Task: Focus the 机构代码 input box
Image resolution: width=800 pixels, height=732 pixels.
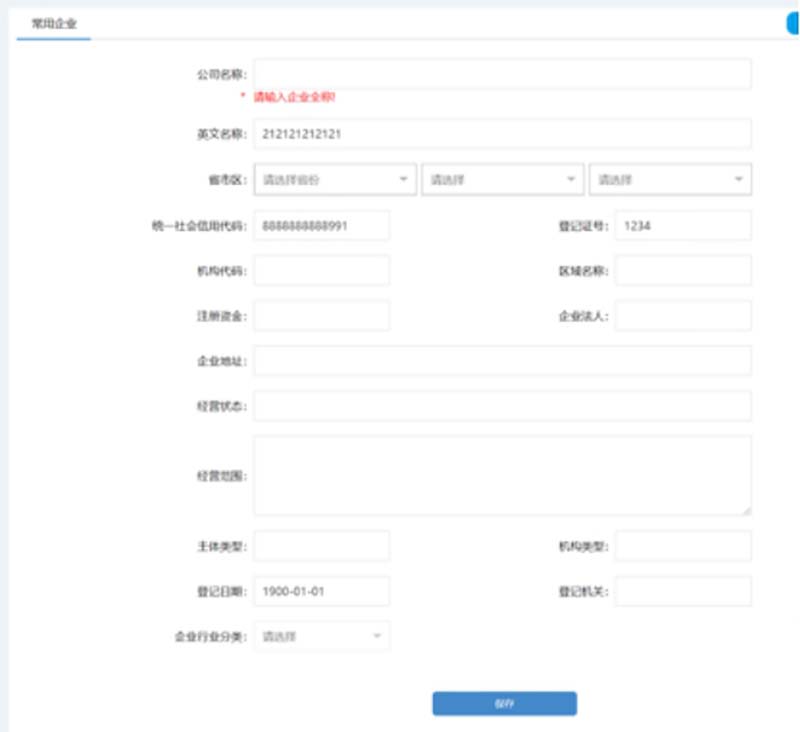Action: coord(322,270)
